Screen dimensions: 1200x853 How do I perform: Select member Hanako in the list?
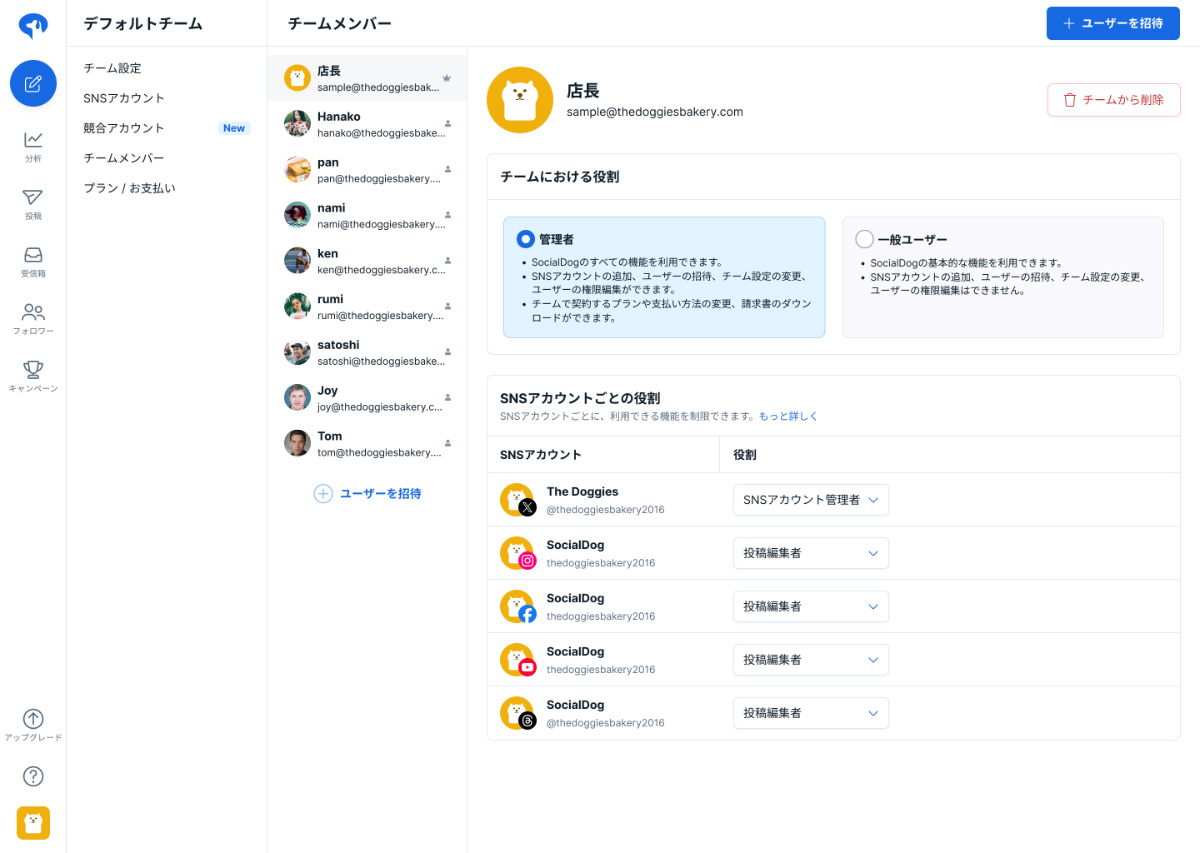pyautogui.click(x=367, y=124)
